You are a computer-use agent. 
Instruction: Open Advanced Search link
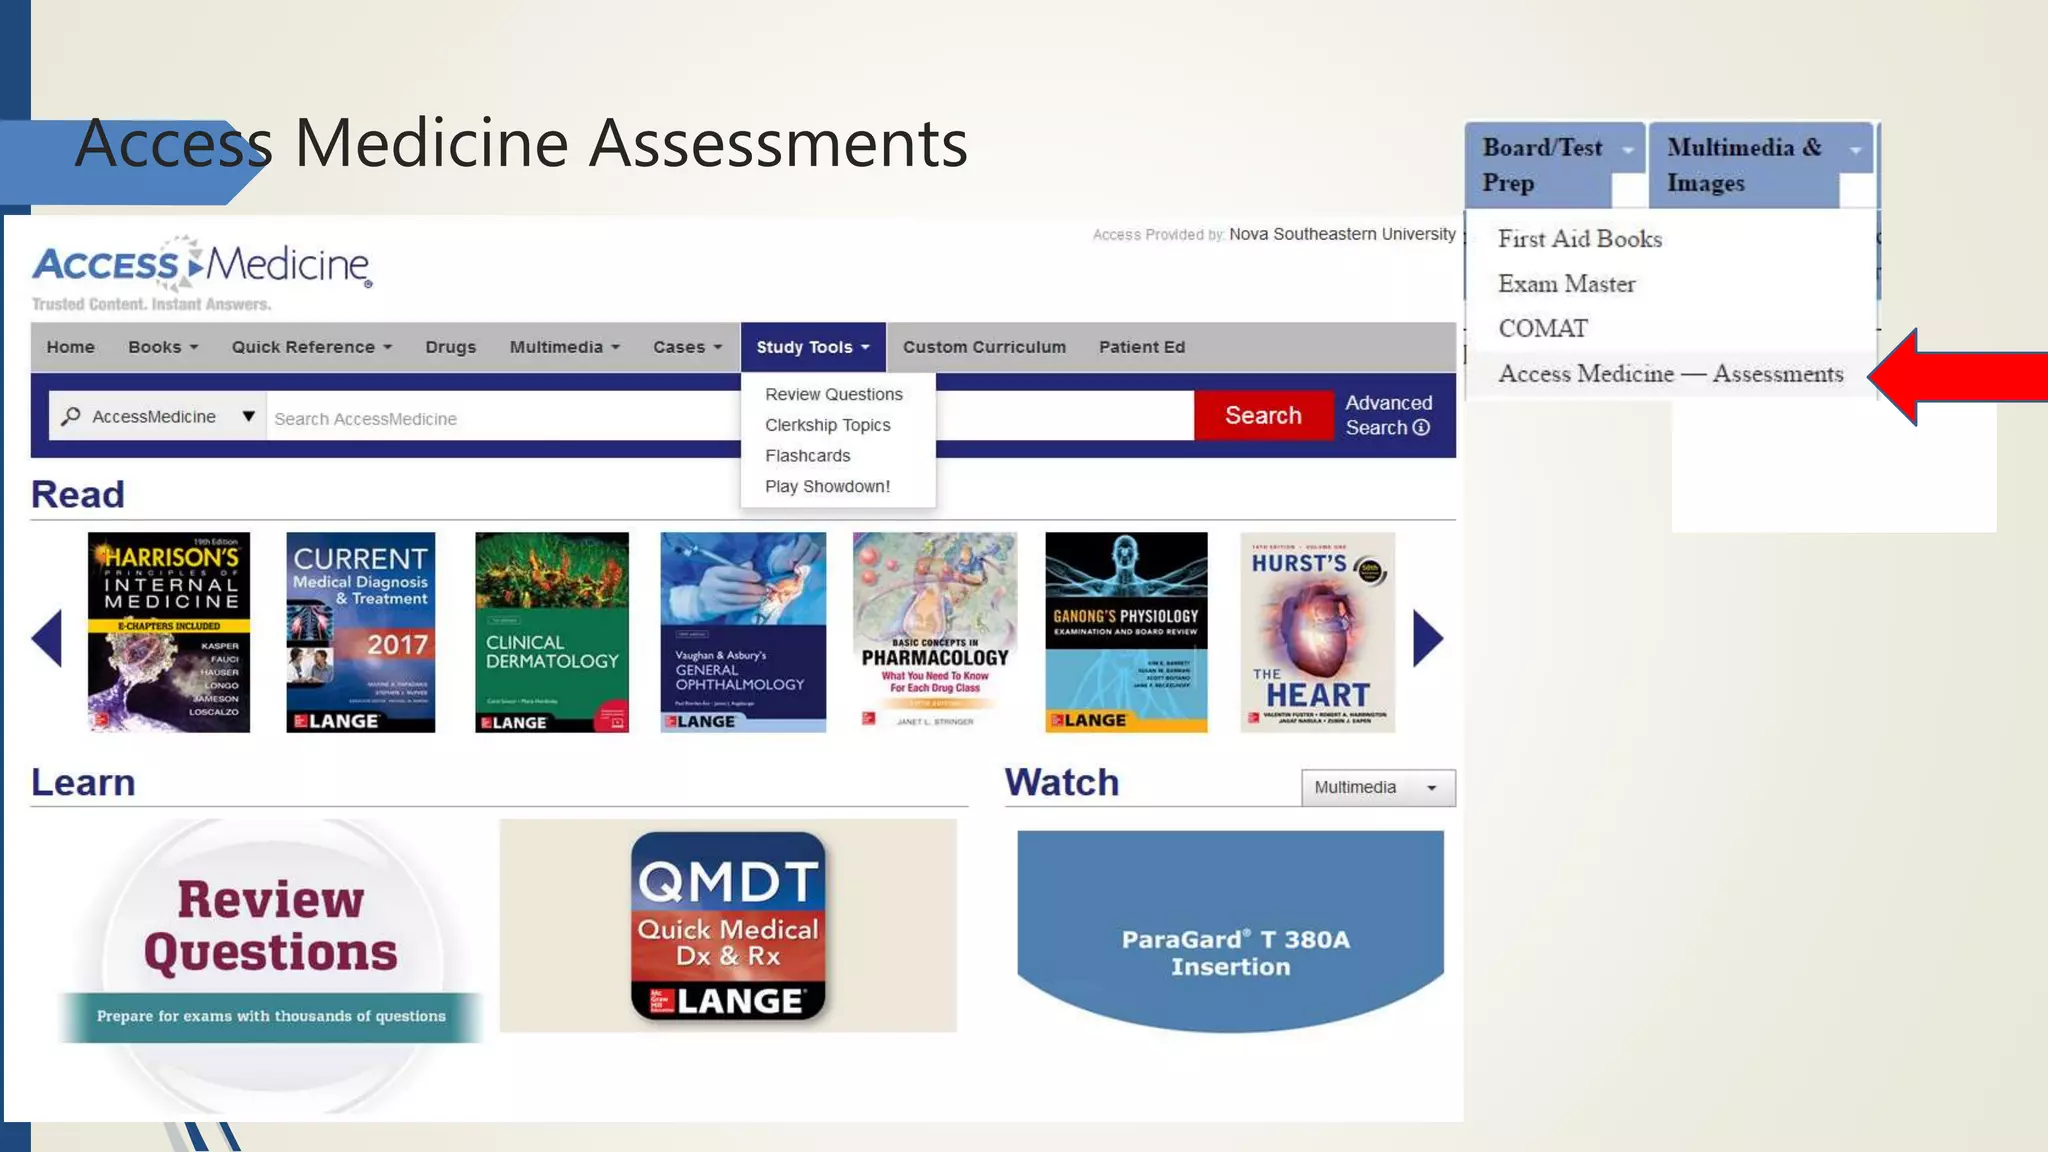(x=1388, y=415)
